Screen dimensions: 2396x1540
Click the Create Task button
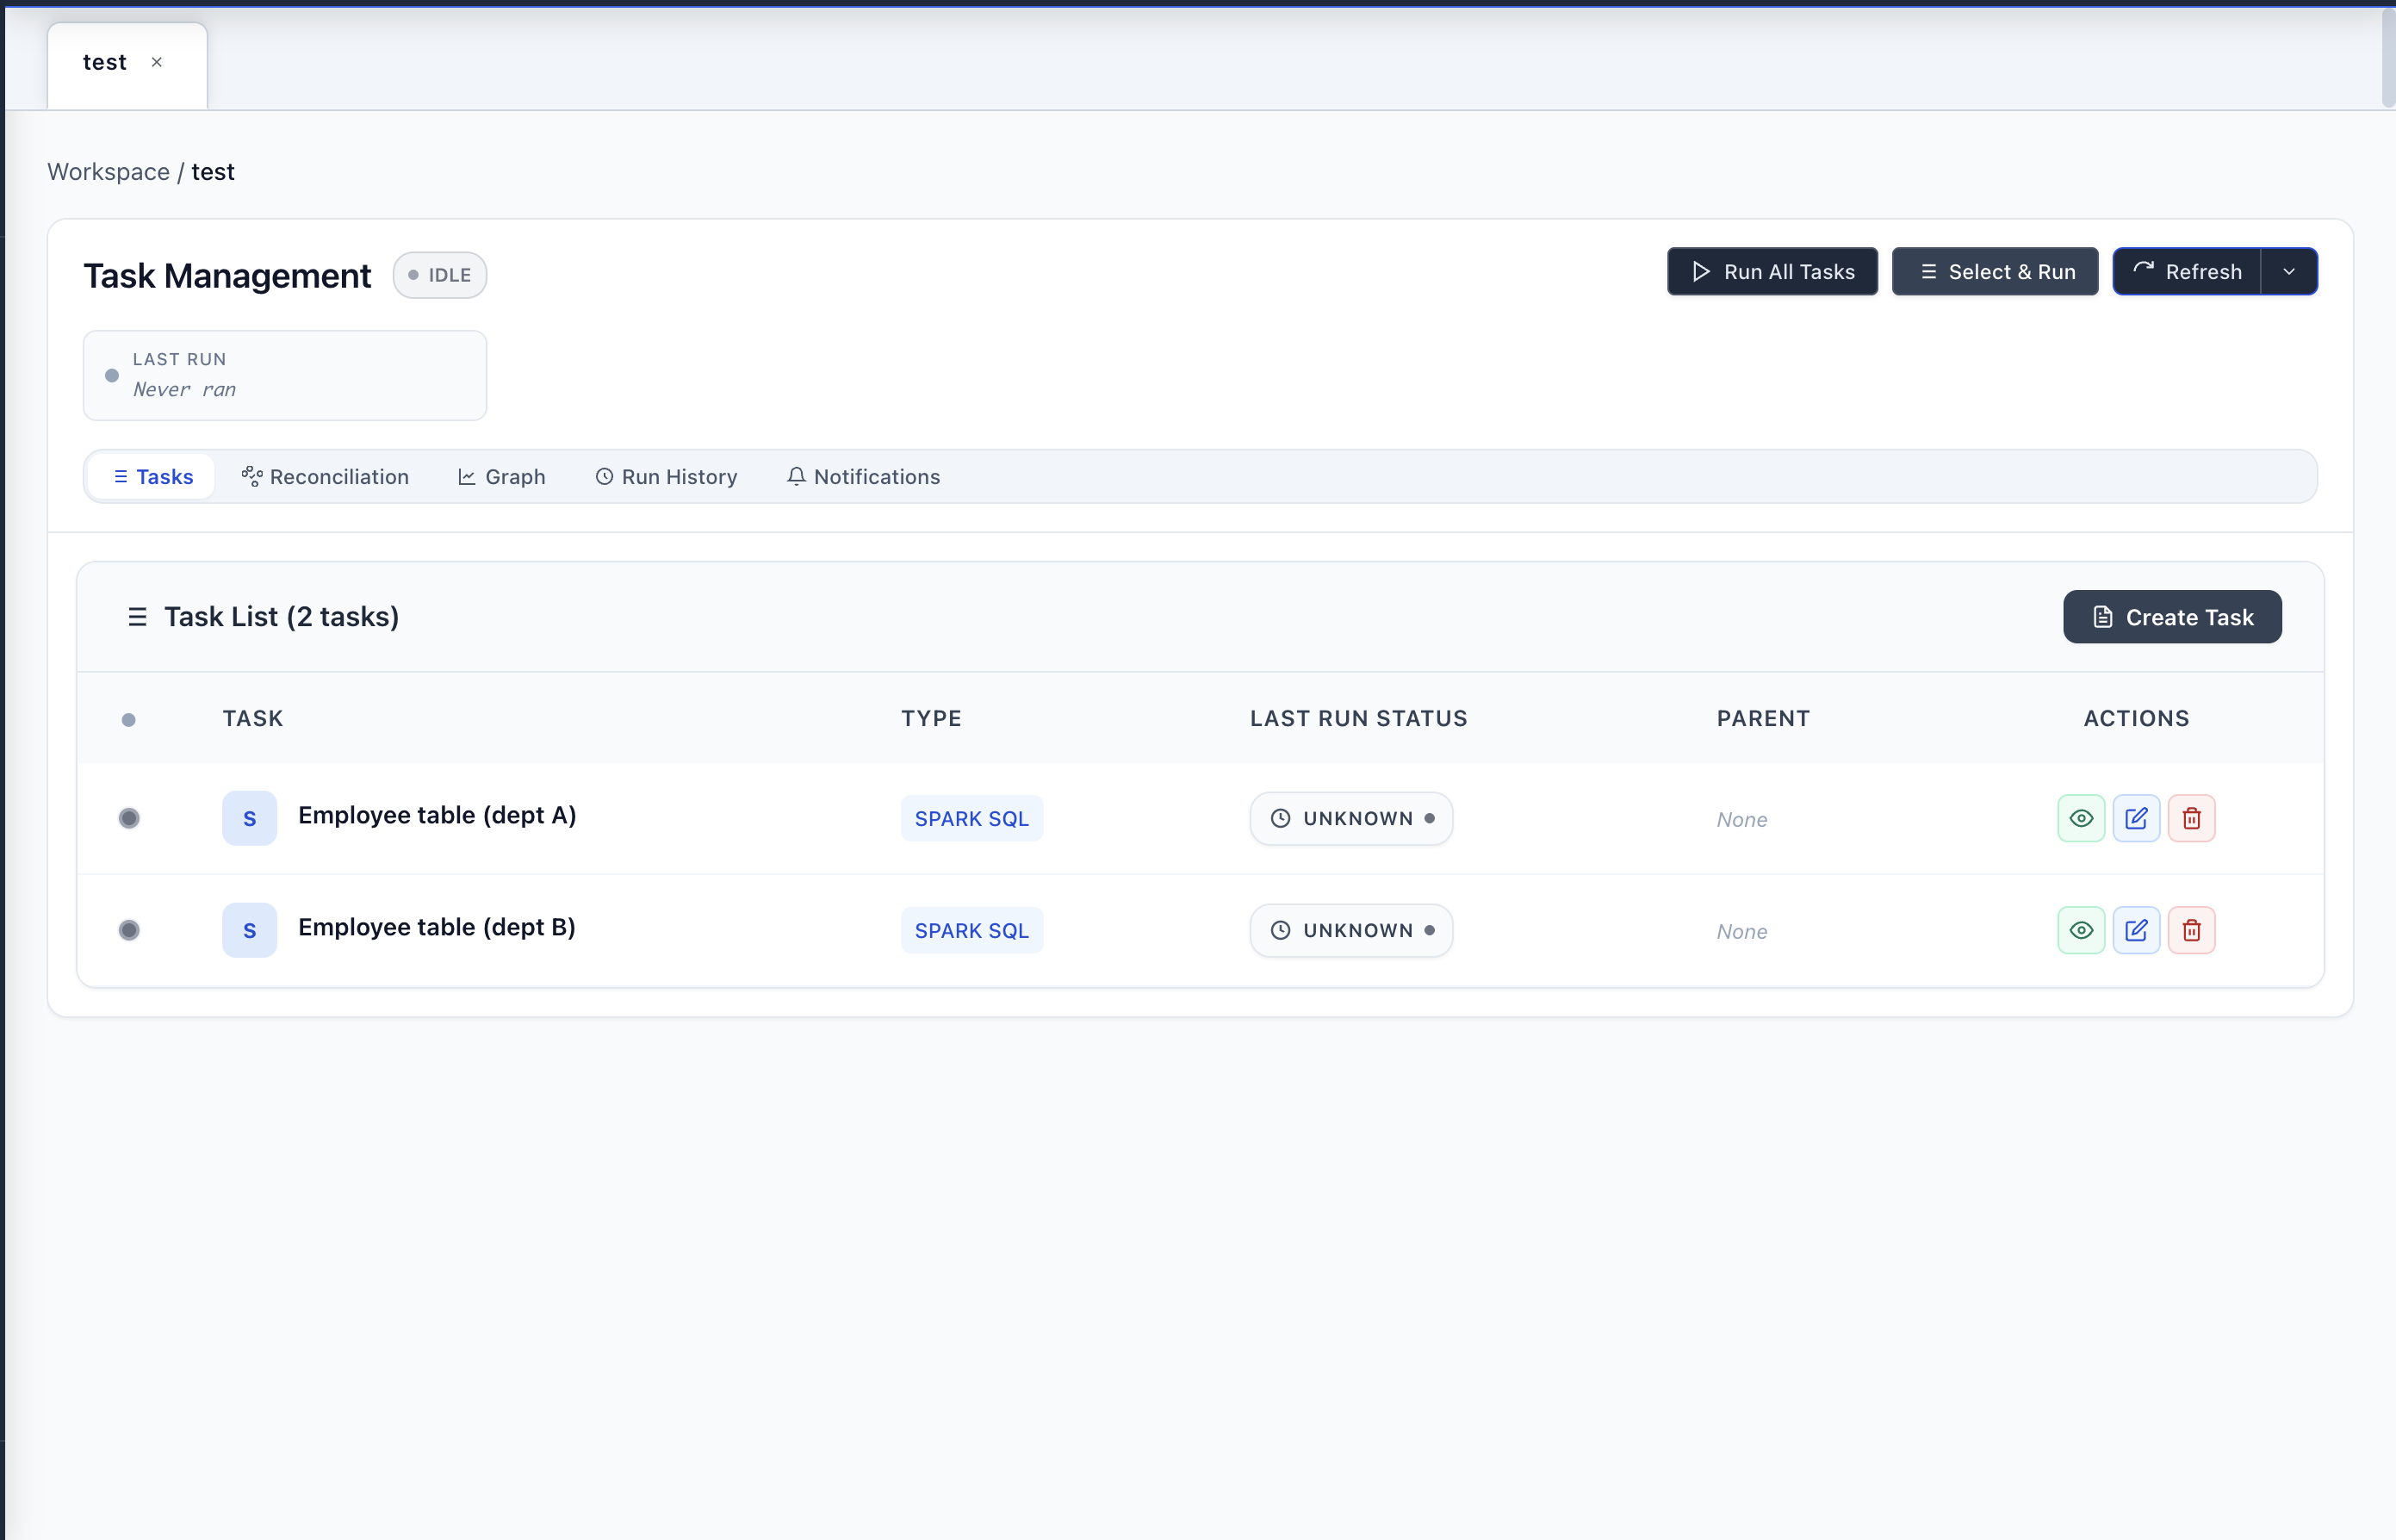point(2172,617)
